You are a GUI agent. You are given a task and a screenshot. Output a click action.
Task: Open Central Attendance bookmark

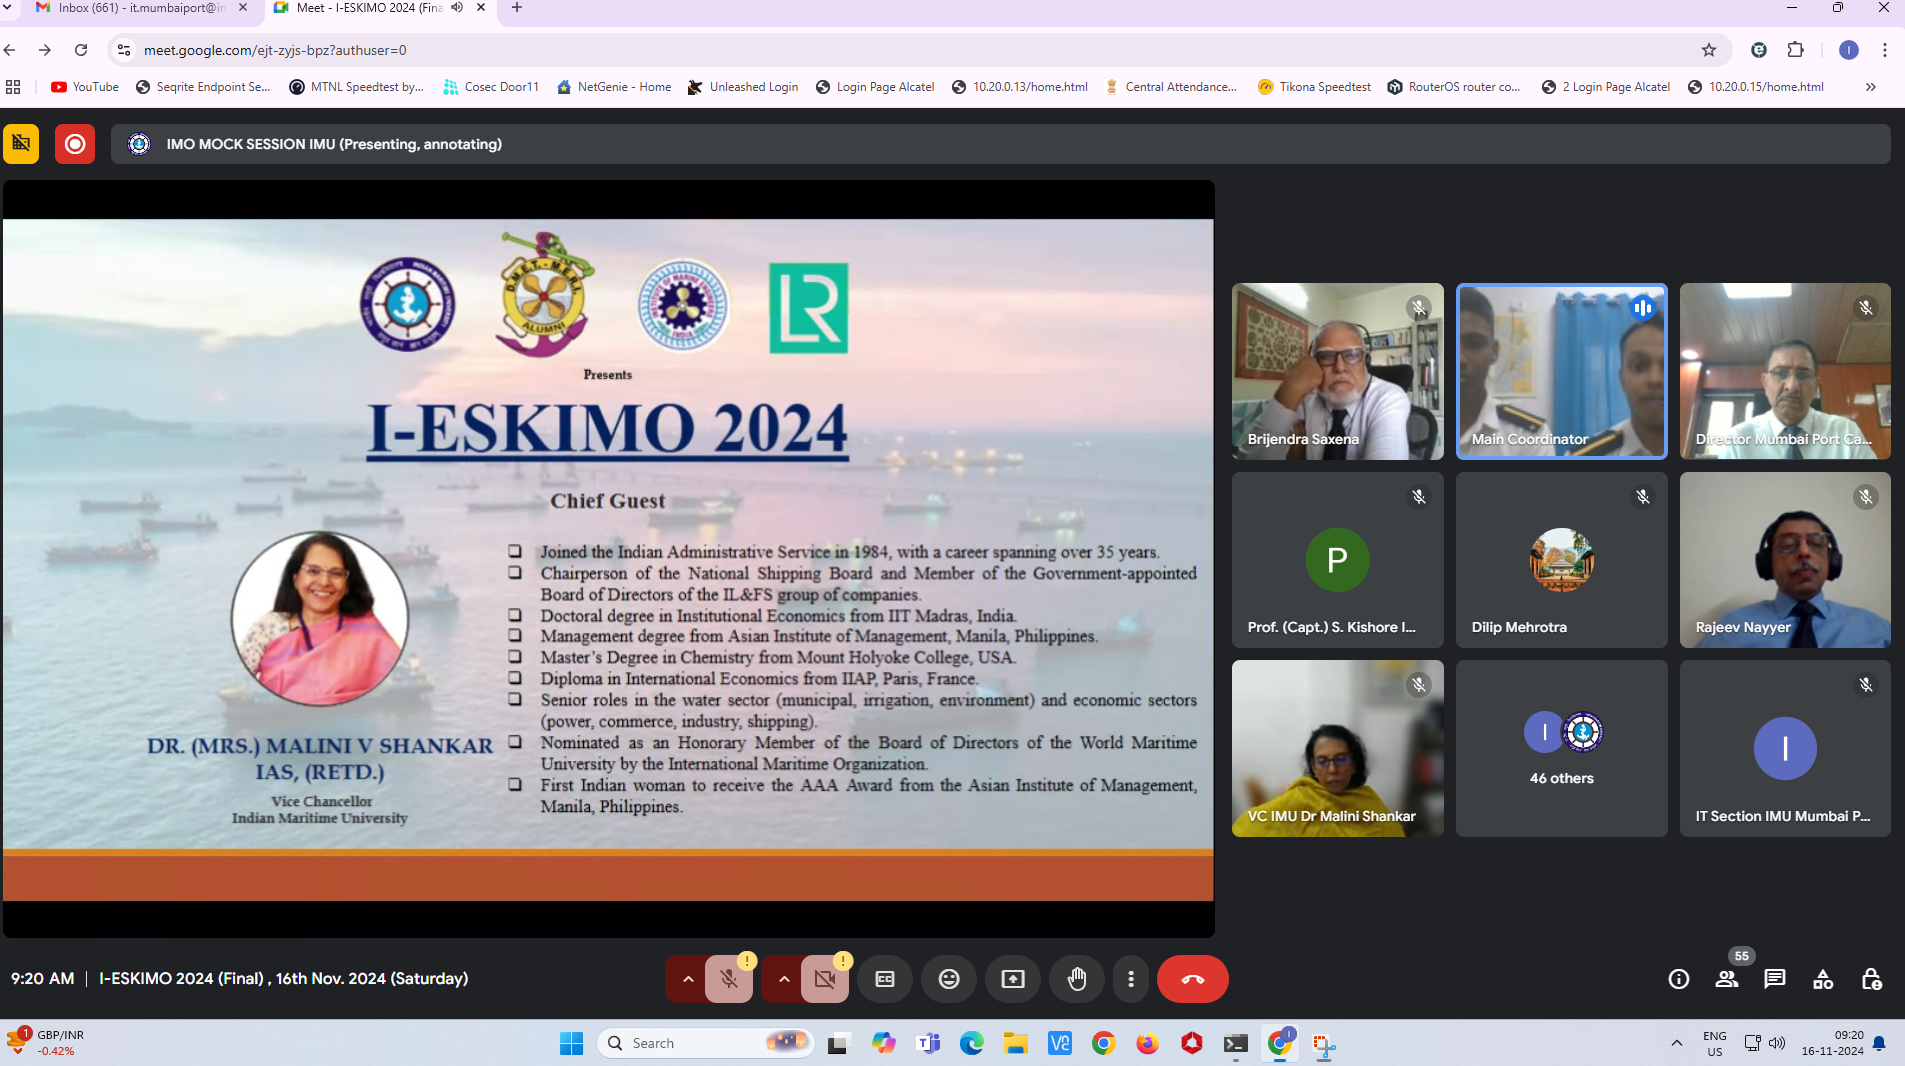[1171, 87]
